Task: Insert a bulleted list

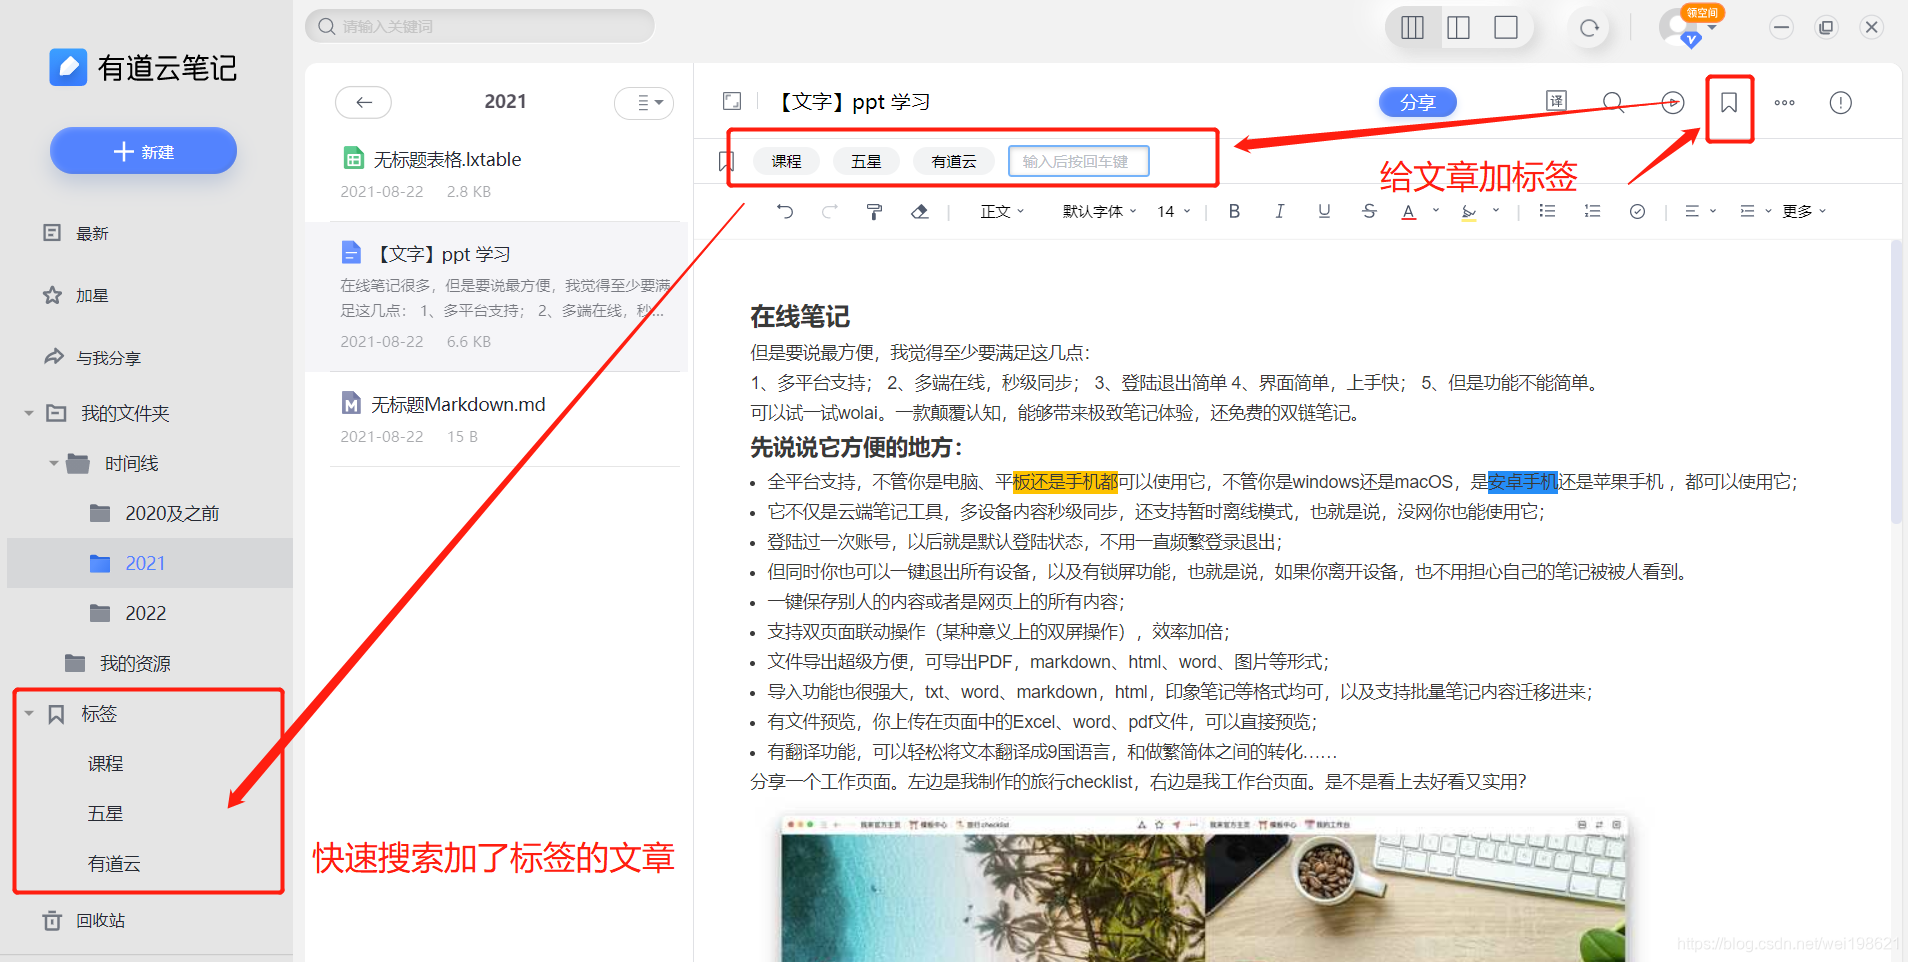Action: click(1546, 211)
